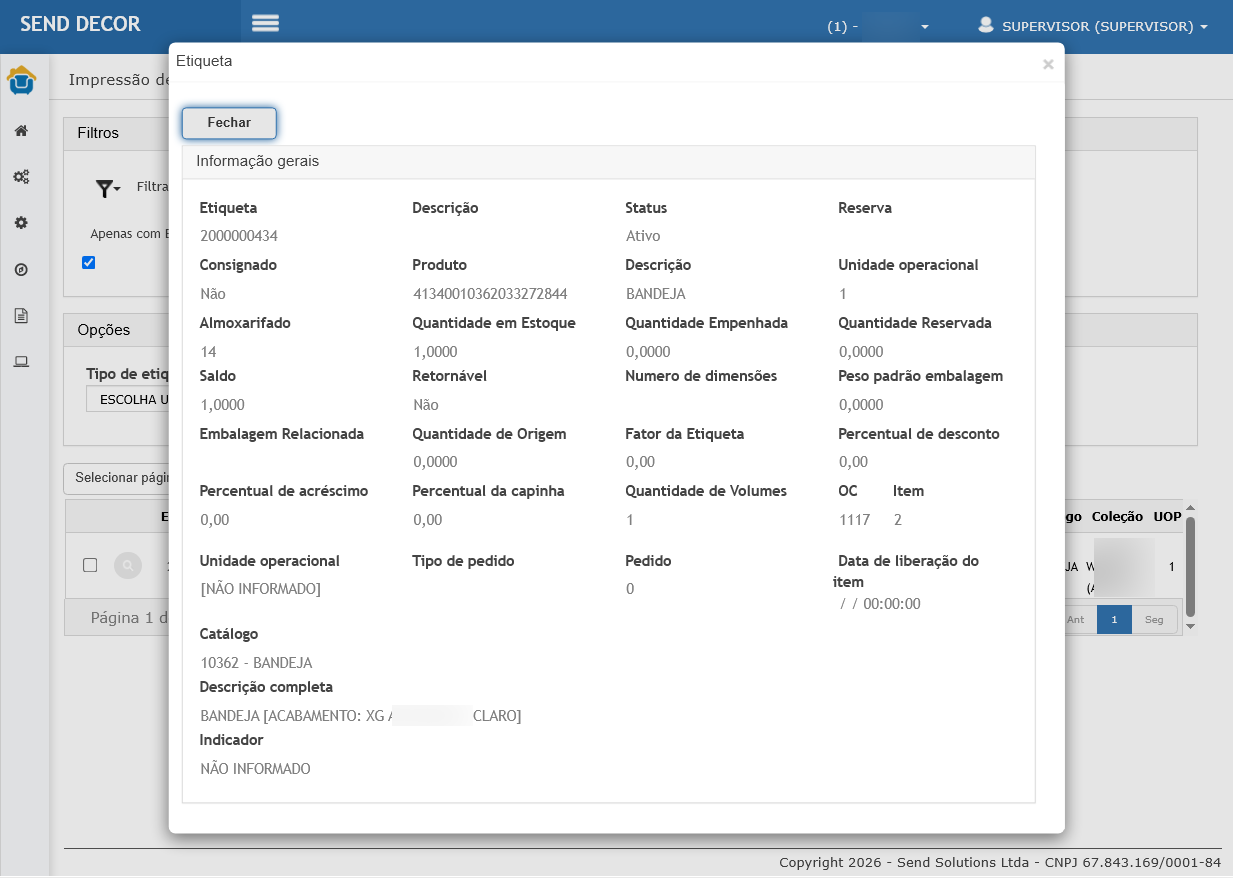The width and height of the screenshot is (1233, 878).
Task: Select product code 41340010362033272844
Action: pos(490,294)
